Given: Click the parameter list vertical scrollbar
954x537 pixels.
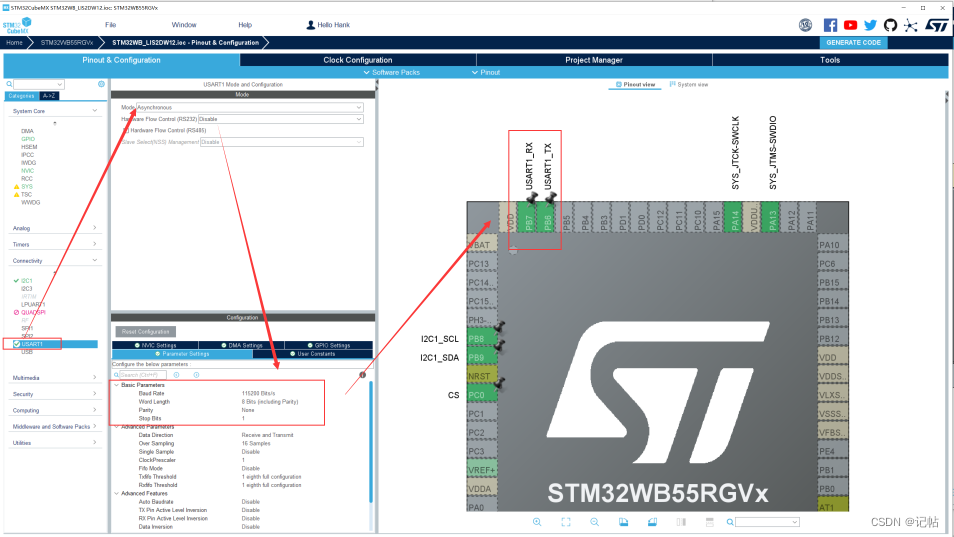Looking at the screenshot, I should pos(371,442).
